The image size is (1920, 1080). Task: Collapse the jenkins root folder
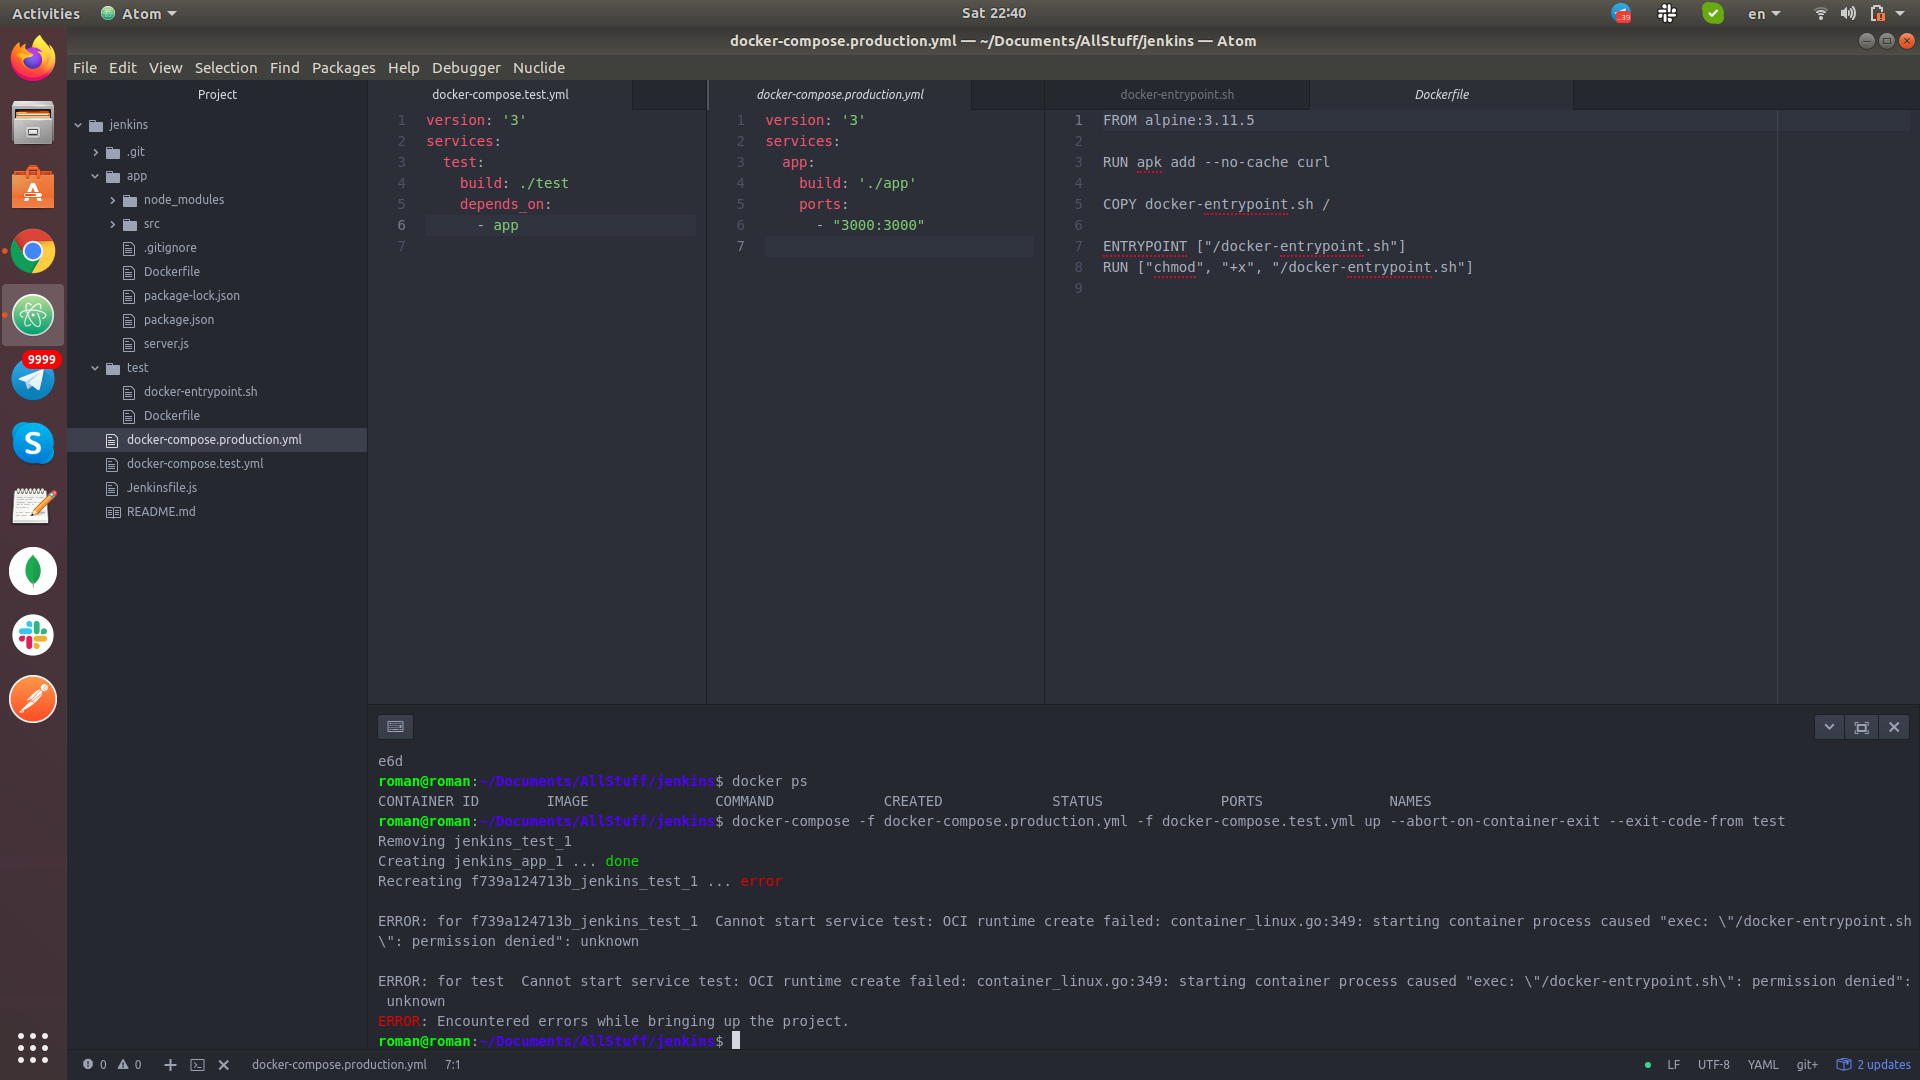pyautogui.click(x=78, y=125)
